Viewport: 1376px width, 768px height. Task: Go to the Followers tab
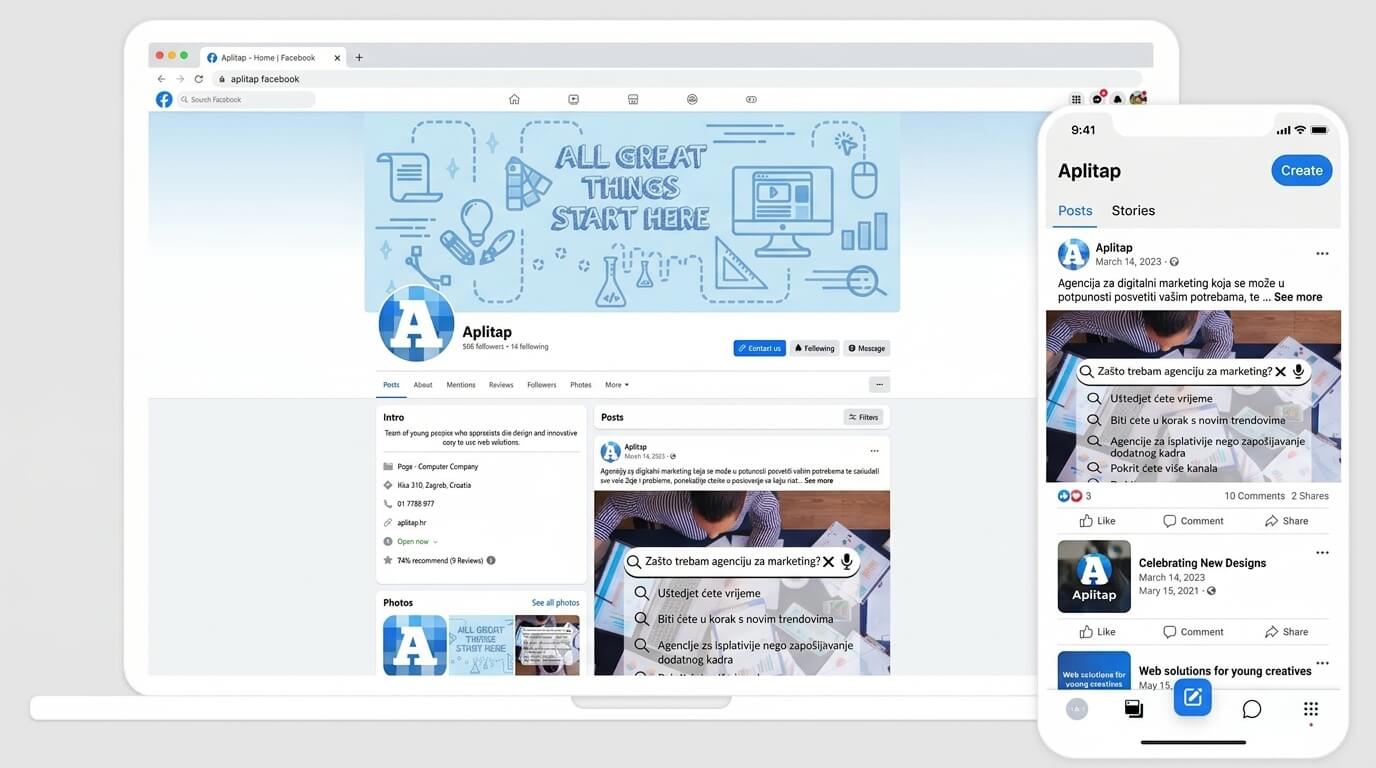pos(542,385)
